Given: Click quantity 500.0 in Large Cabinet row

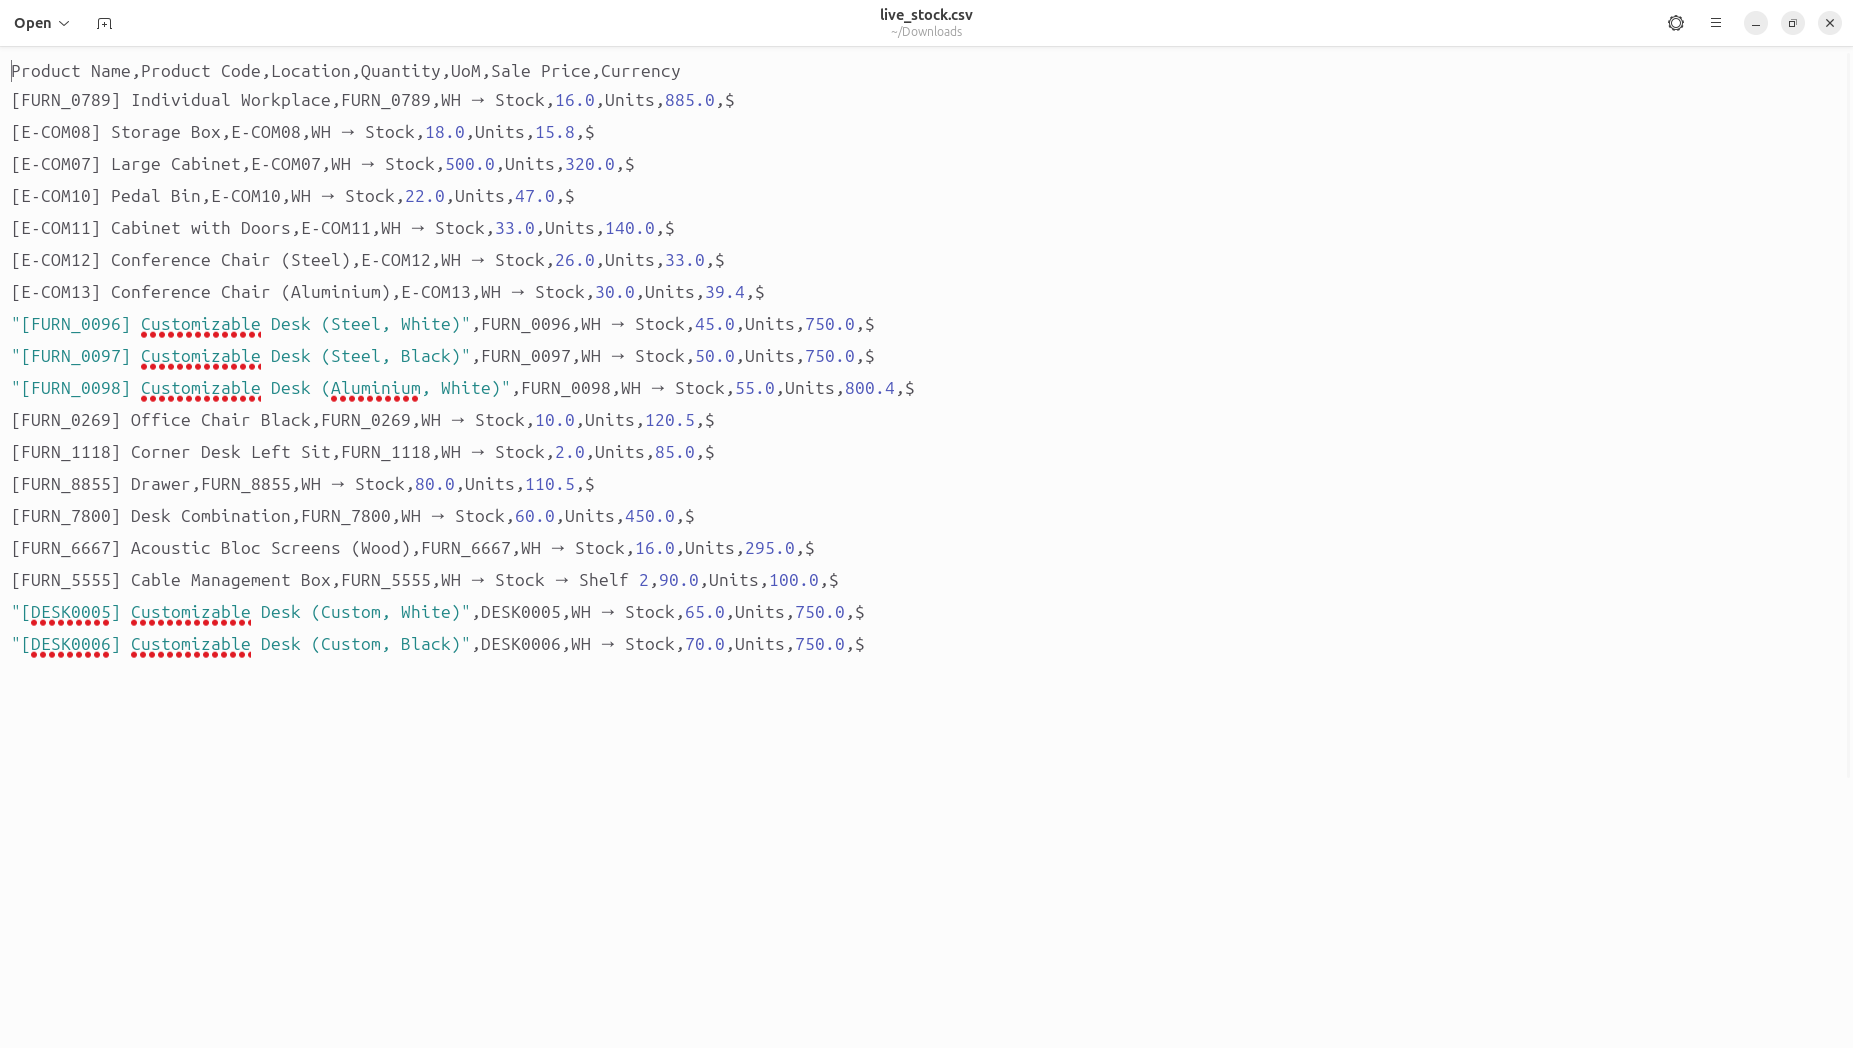Looking at the screenshot, I should pos(470,164).
